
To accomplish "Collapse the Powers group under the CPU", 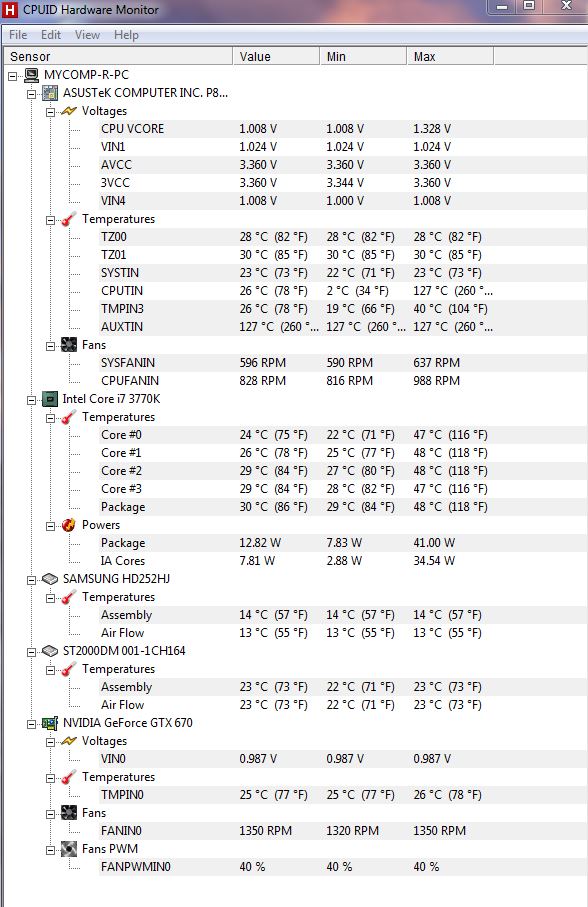I will point(51,525).
